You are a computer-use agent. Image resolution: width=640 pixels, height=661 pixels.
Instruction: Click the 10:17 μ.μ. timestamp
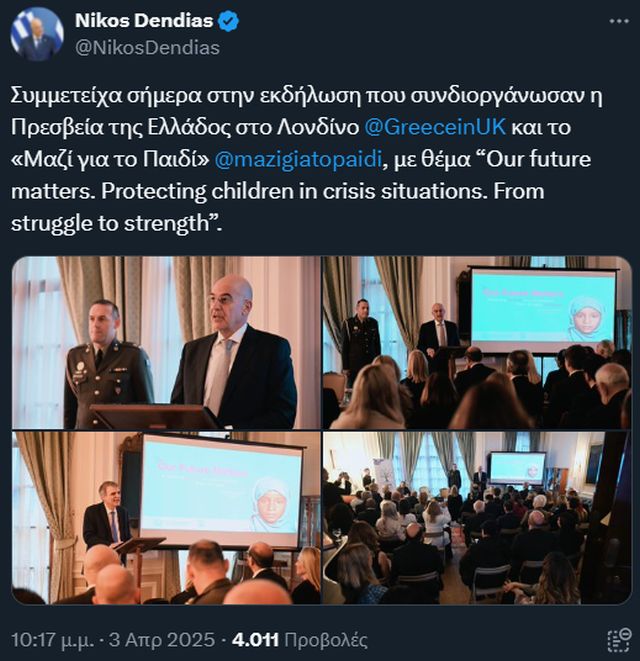point(52,640)
